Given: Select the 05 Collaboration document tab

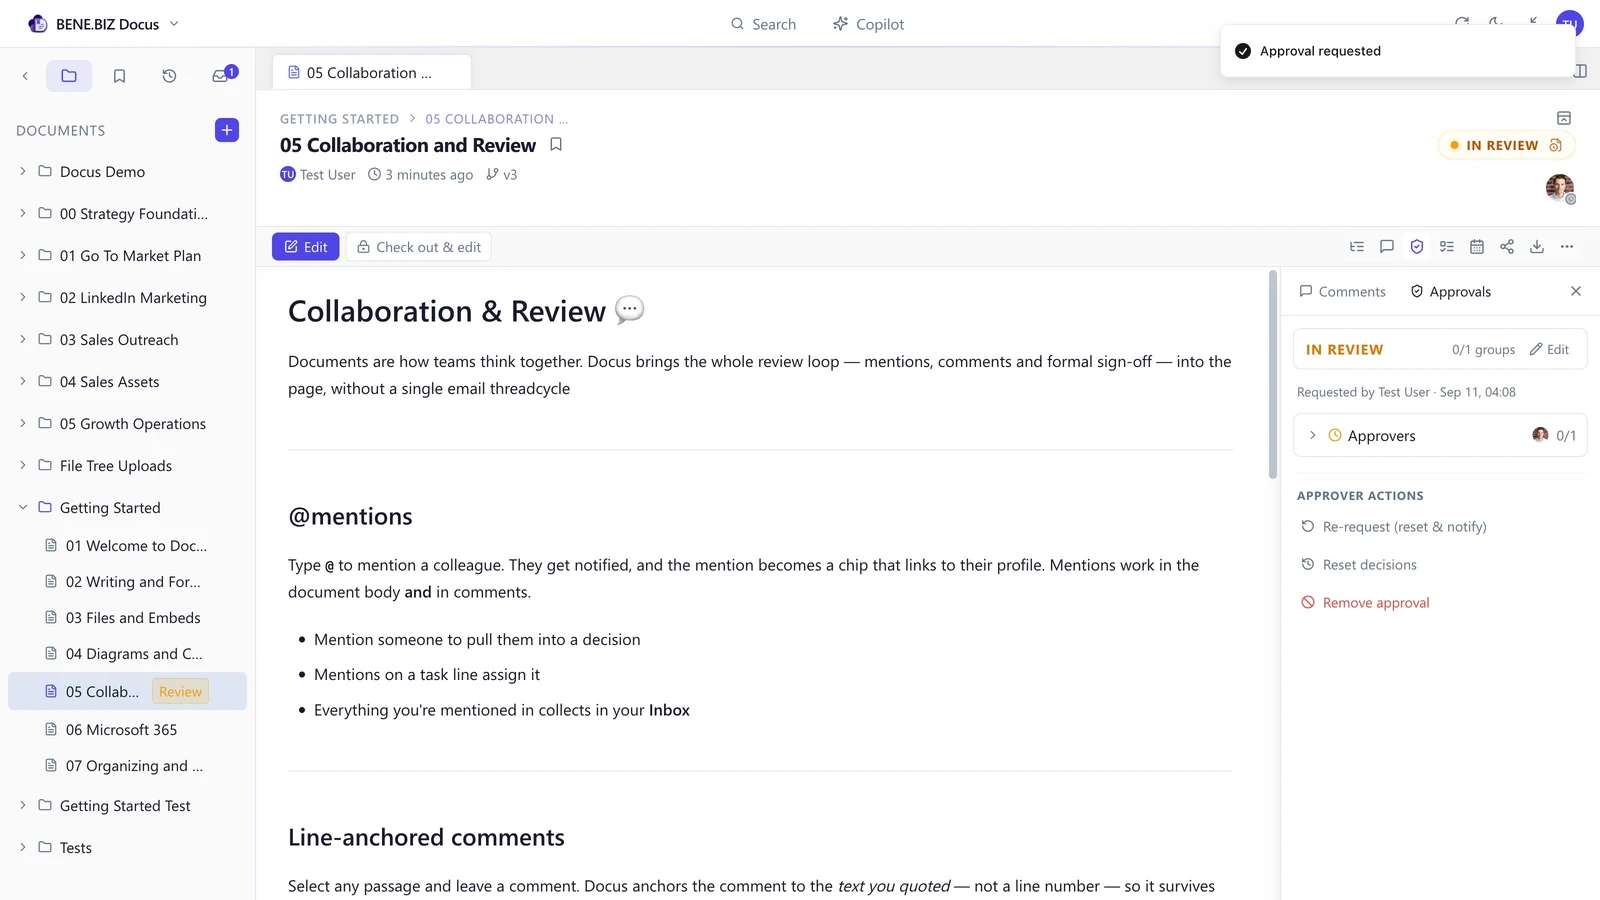Looking at the screenshot, I should click(371, 73).
